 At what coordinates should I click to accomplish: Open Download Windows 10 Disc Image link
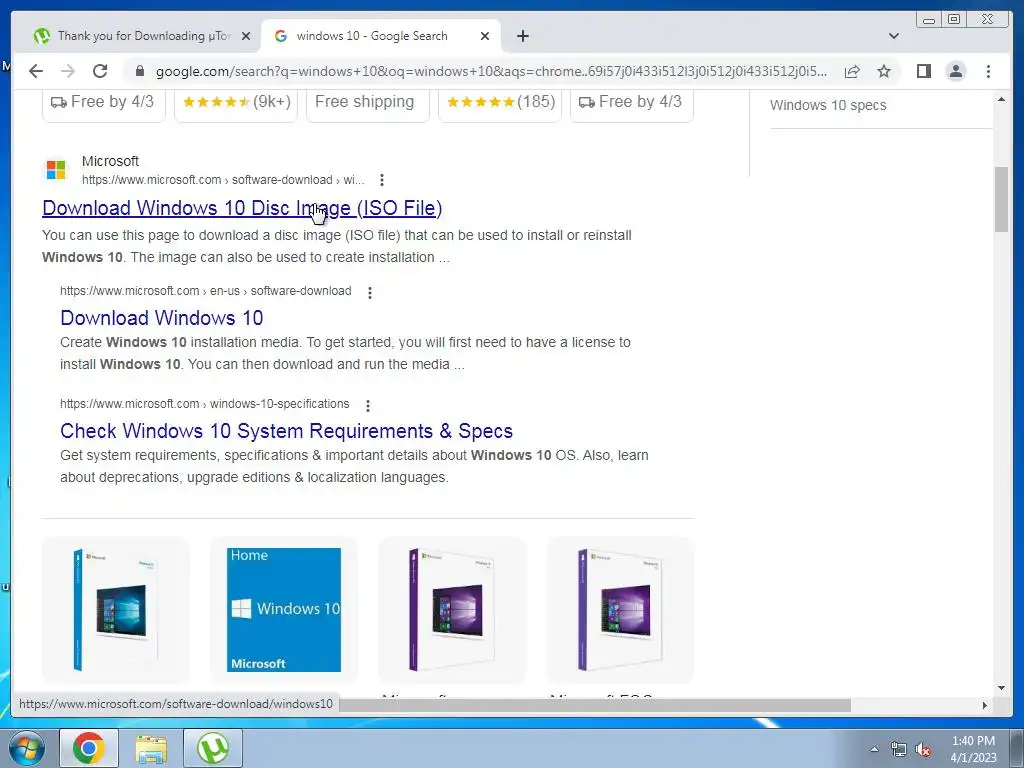point(242,208)
